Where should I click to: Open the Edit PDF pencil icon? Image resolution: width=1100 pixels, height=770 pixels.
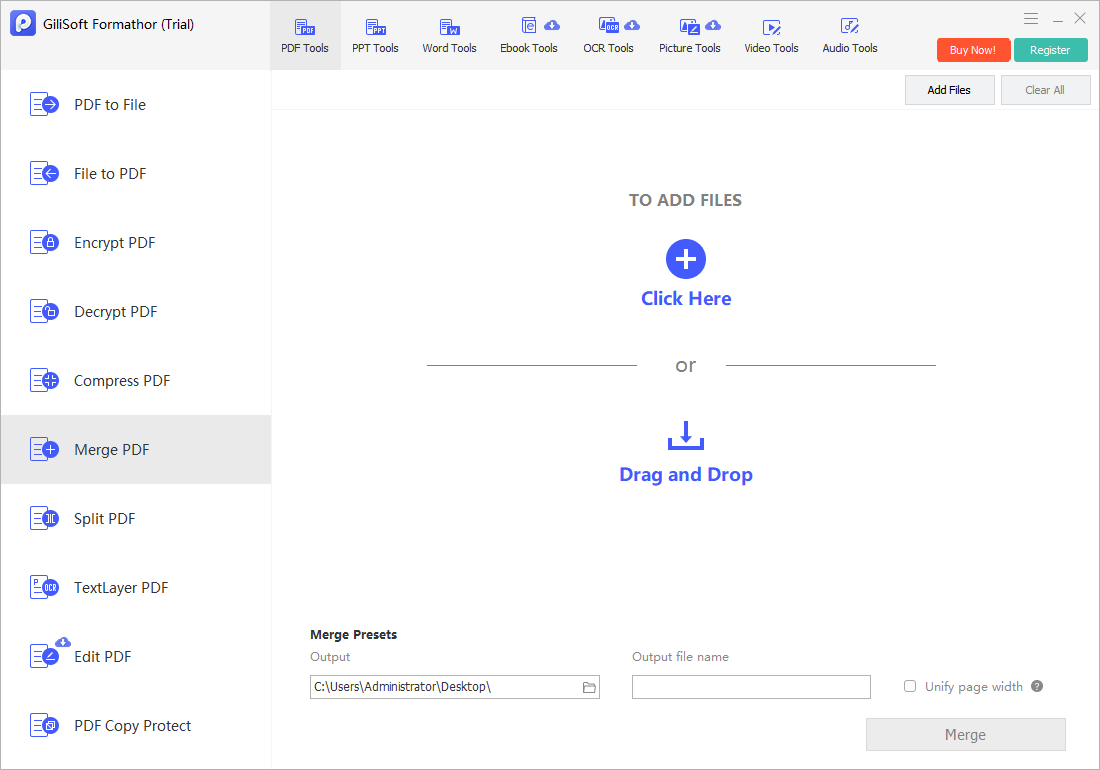(x=44, y=656)
